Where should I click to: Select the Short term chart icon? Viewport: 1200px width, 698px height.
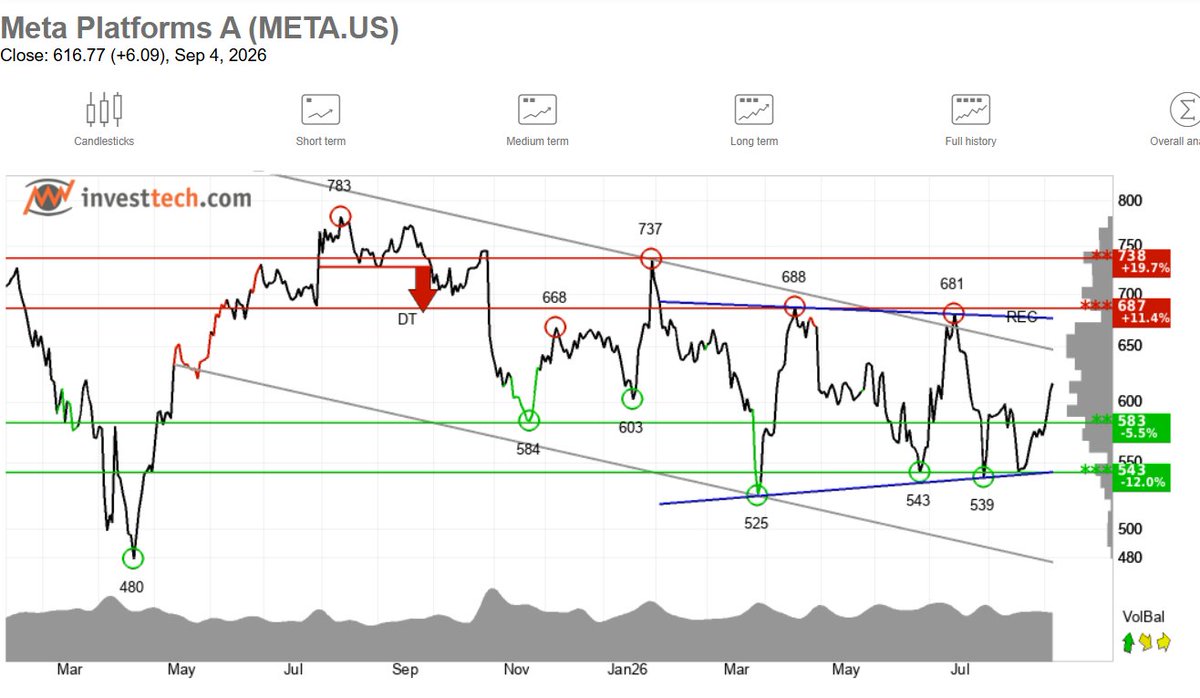[x=321, y=109]
